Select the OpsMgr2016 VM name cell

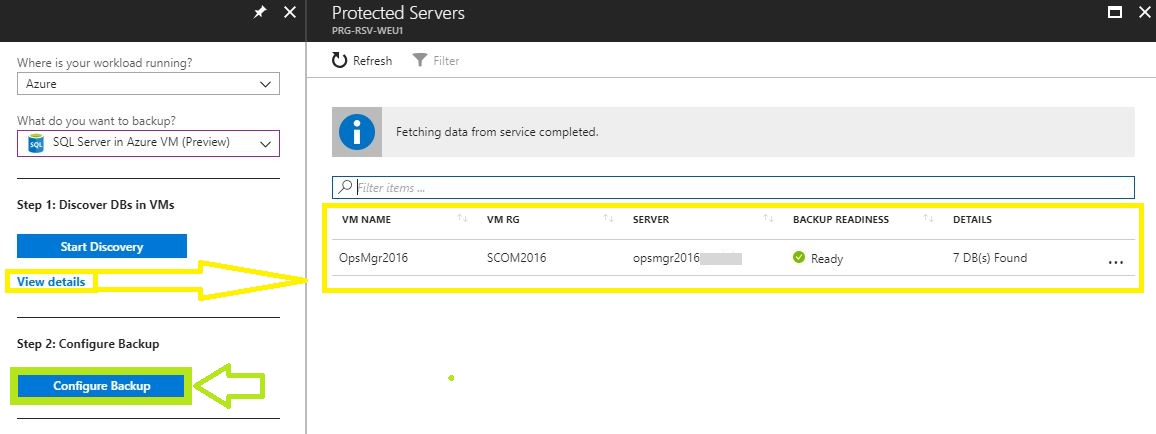click(373, 258)
